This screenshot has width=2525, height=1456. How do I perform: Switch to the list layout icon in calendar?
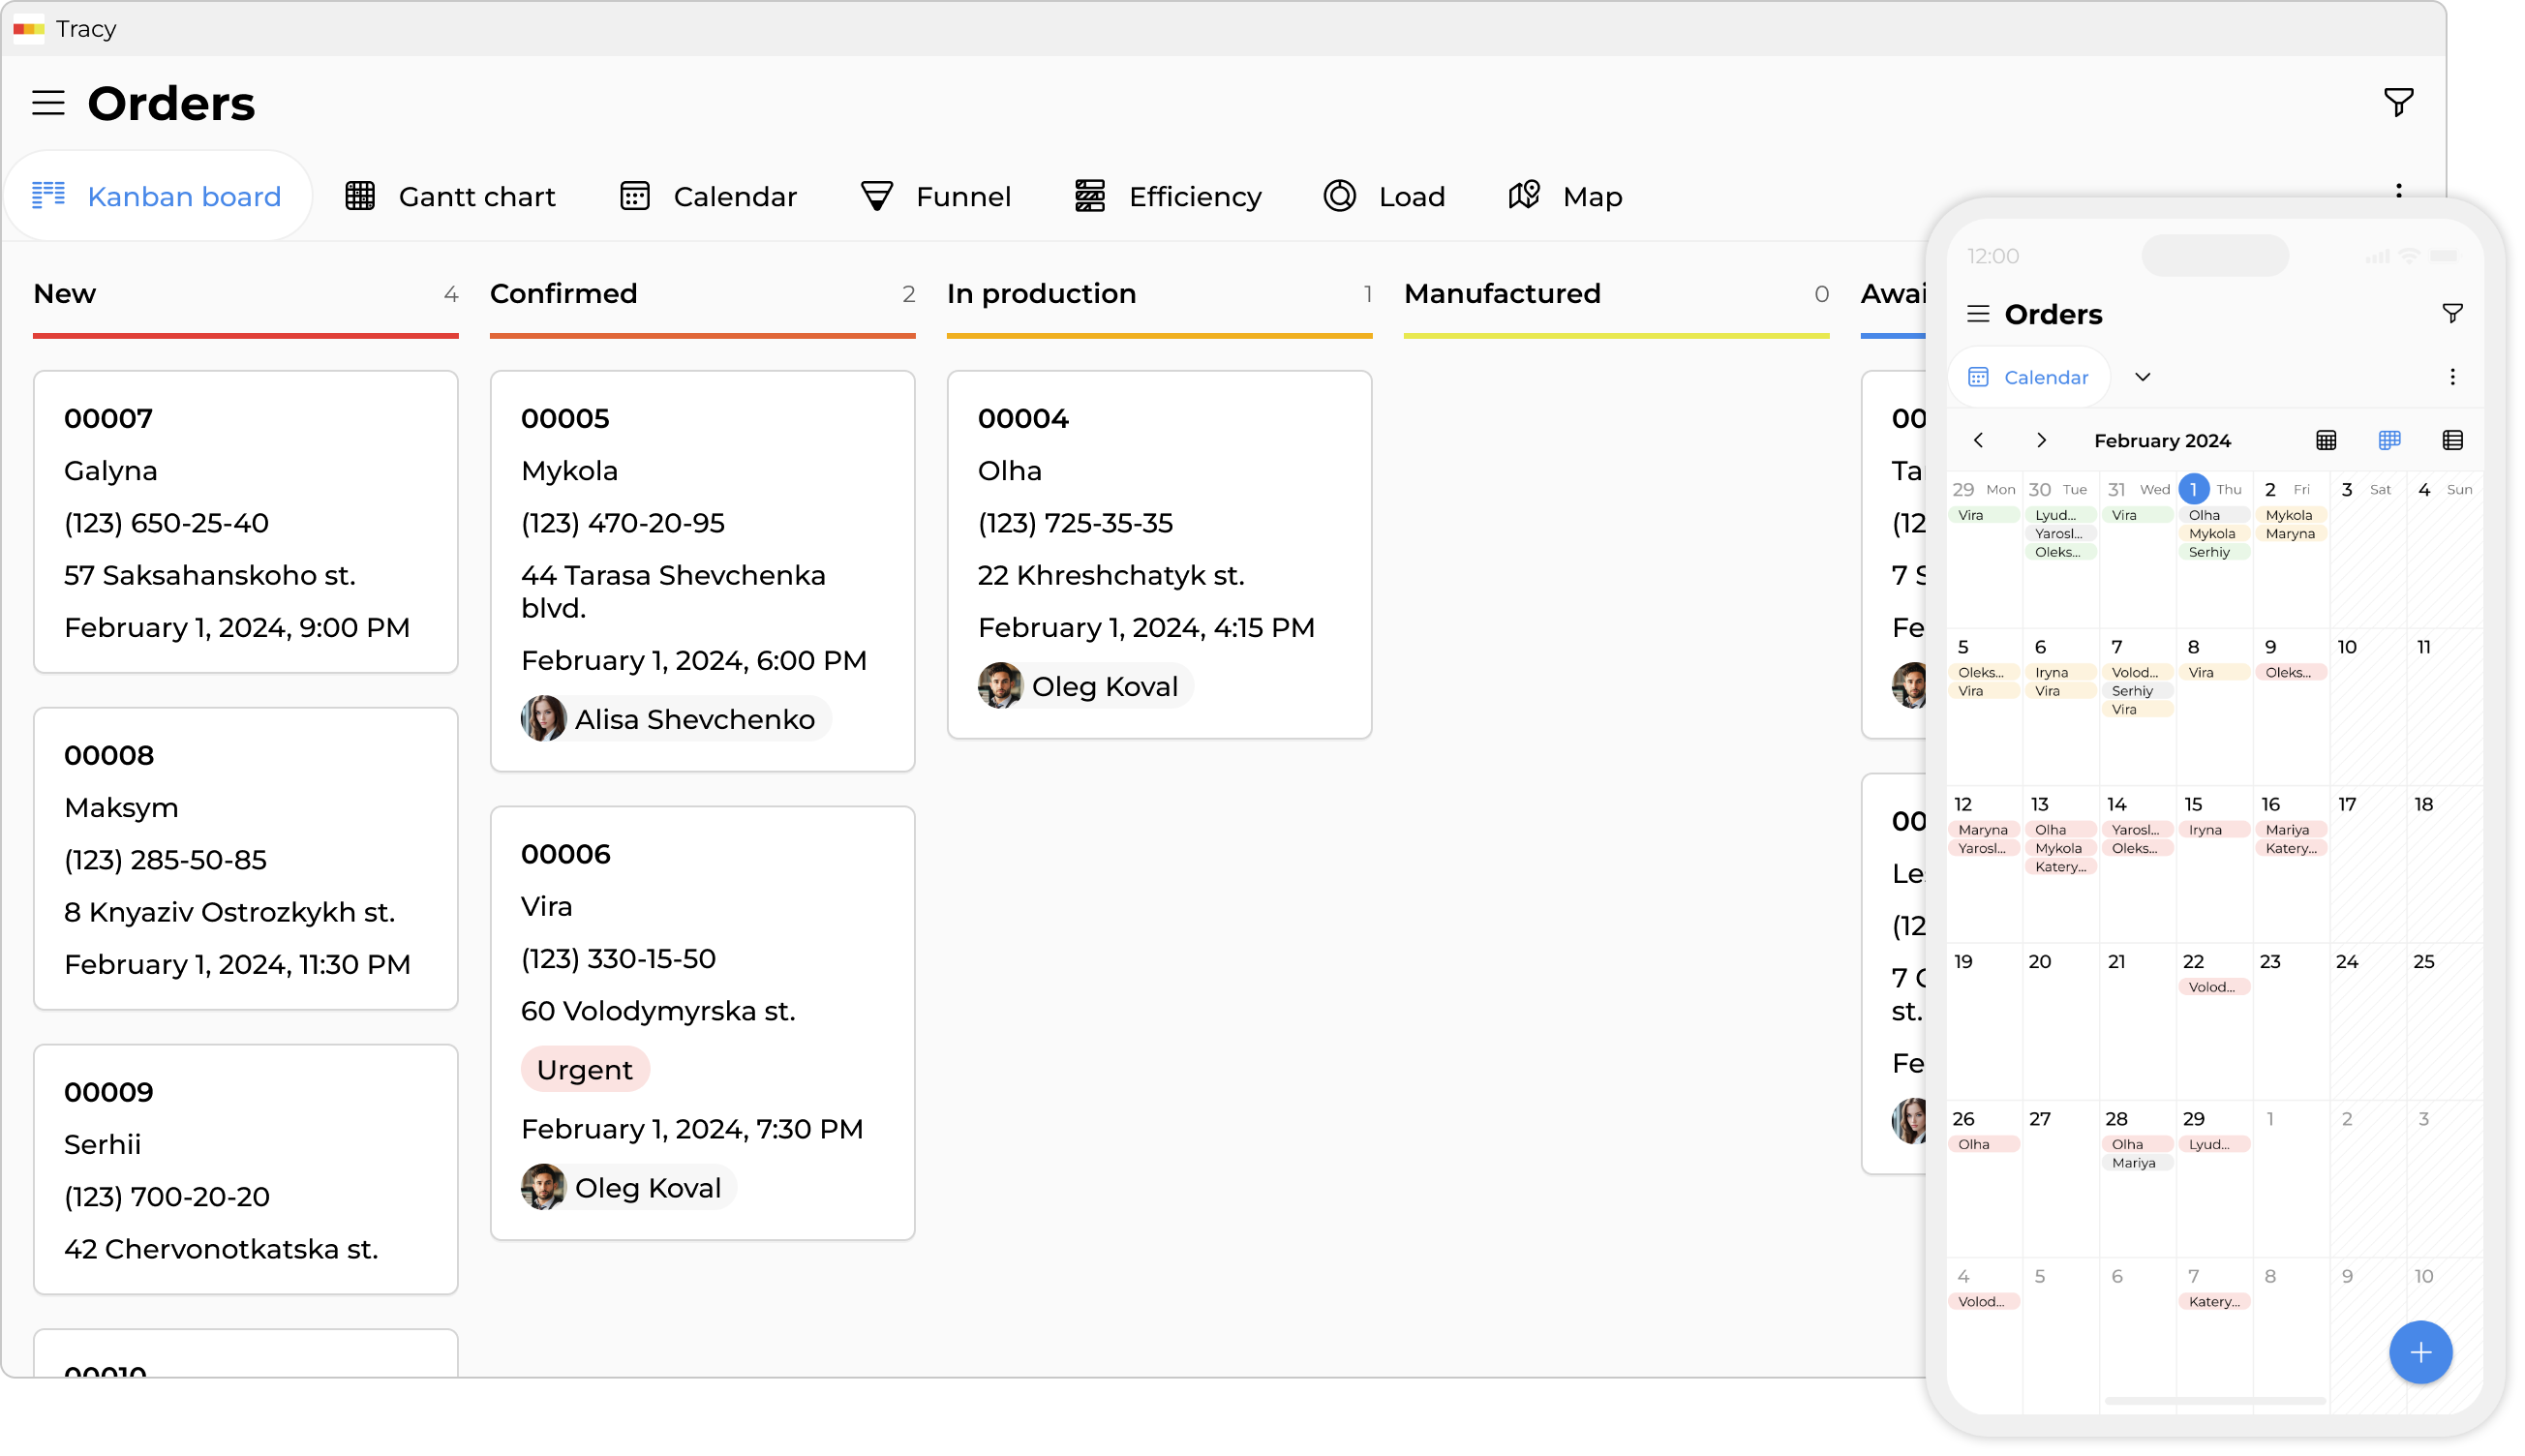[x=2452, y=440]
